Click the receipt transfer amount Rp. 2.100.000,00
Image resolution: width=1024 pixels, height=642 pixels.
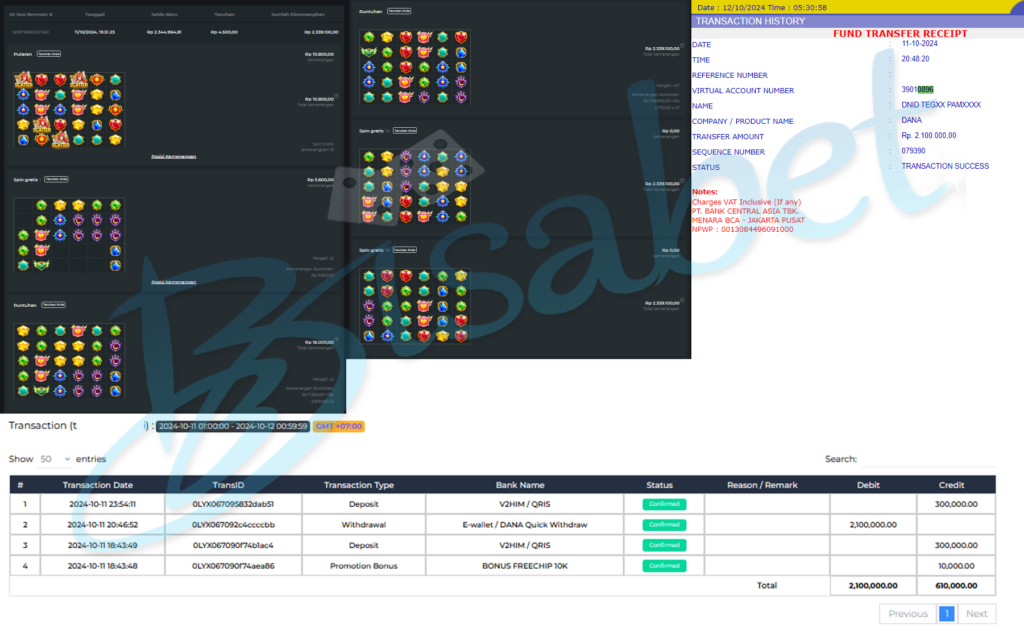tap(929, 136)
